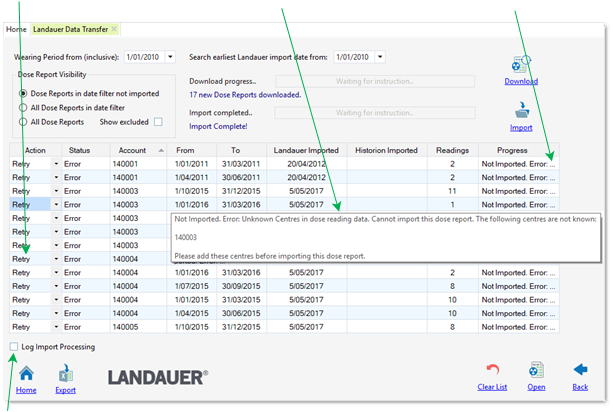
Task: Close the Landauer Data Transfer tab
Action: pyautogui.click(x=114, y=29)
